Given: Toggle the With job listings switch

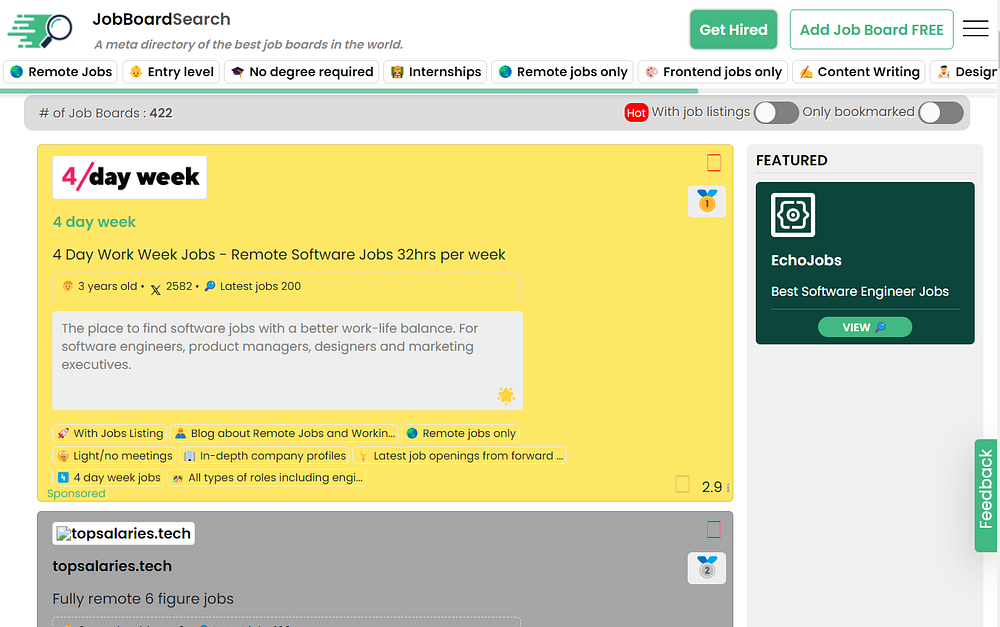Looking at the screenshot, I should 776,113.
